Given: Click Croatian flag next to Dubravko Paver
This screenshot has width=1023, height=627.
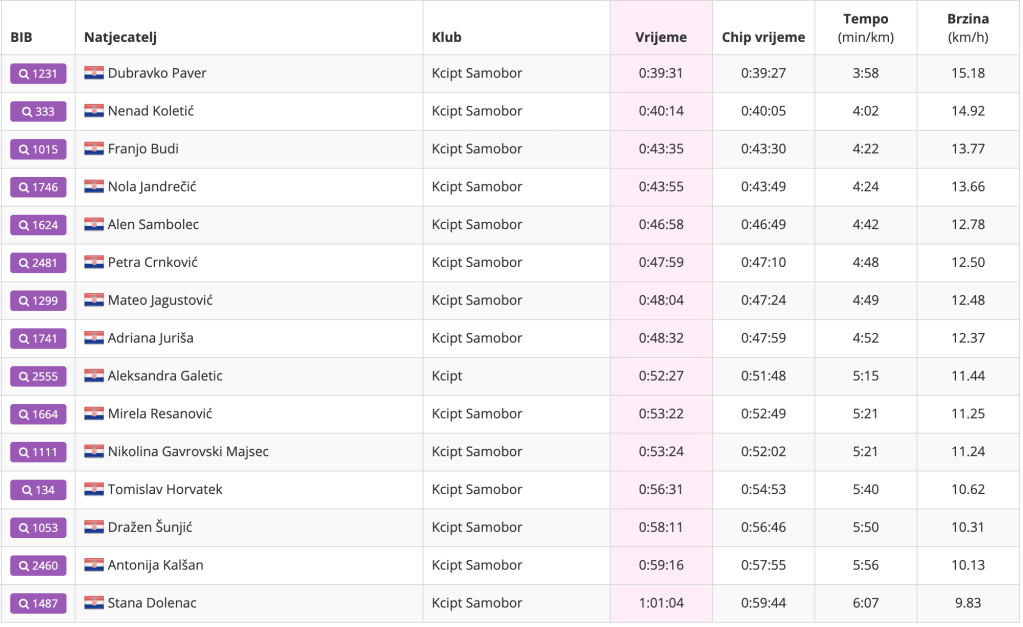Looking at the screenshot, I should [x=94, y=73].
